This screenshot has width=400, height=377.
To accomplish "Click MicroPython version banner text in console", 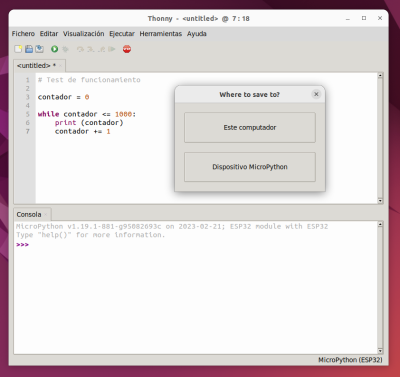I will point(172,226).
